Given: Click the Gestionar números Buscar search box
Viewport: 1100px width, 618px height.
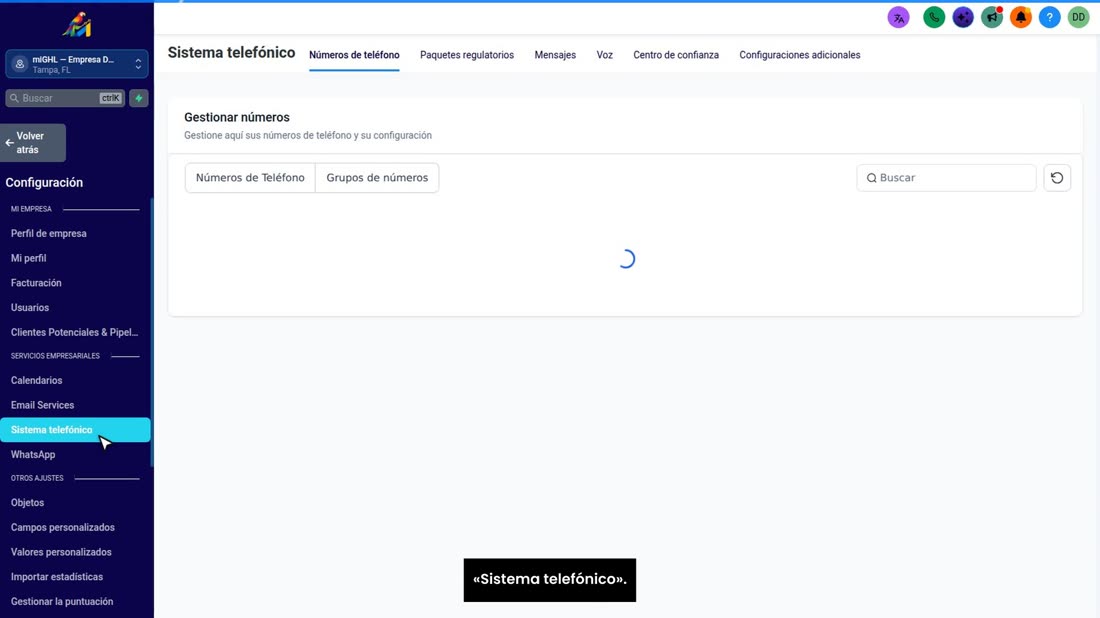Looking at the screenshot, I should coord(946,178).
